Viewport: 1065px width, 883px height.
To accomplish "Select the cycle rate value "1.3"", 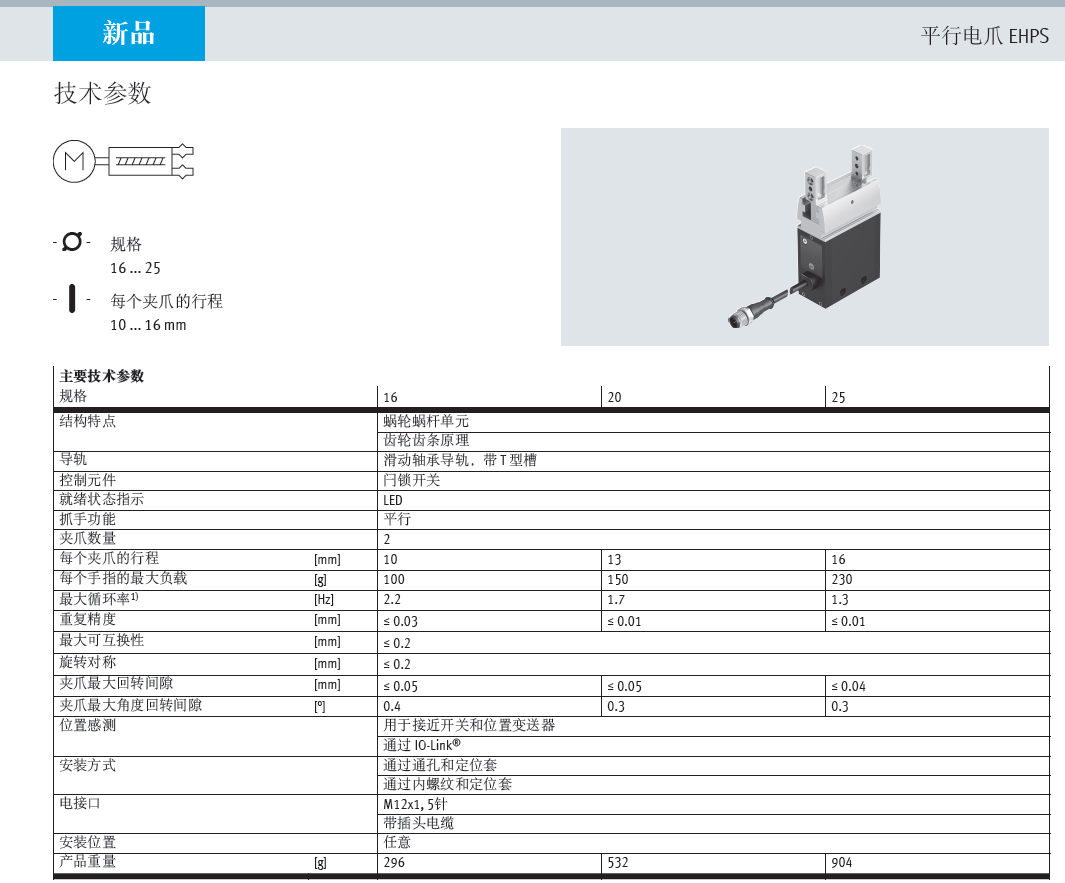I will [x=840, y=600].
